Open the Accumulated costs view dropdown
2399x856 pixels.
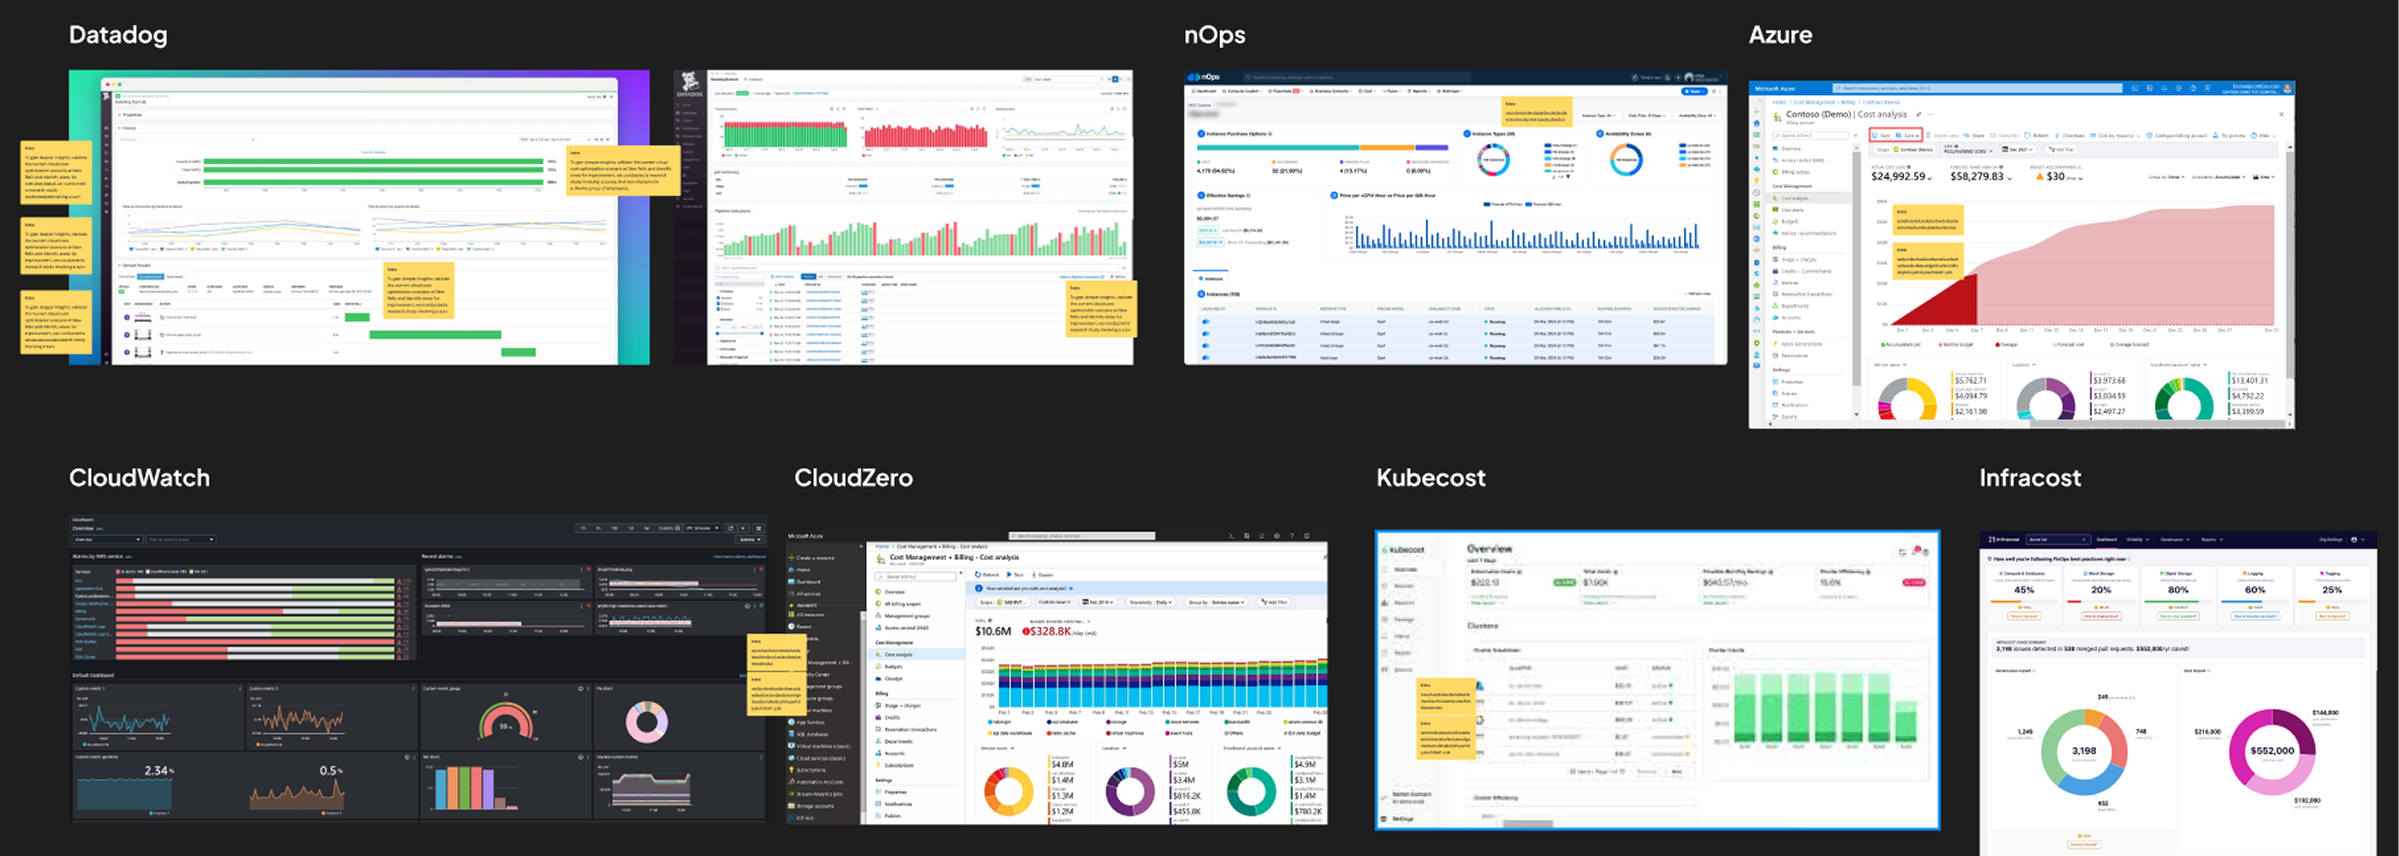(x=1968, y=149)
